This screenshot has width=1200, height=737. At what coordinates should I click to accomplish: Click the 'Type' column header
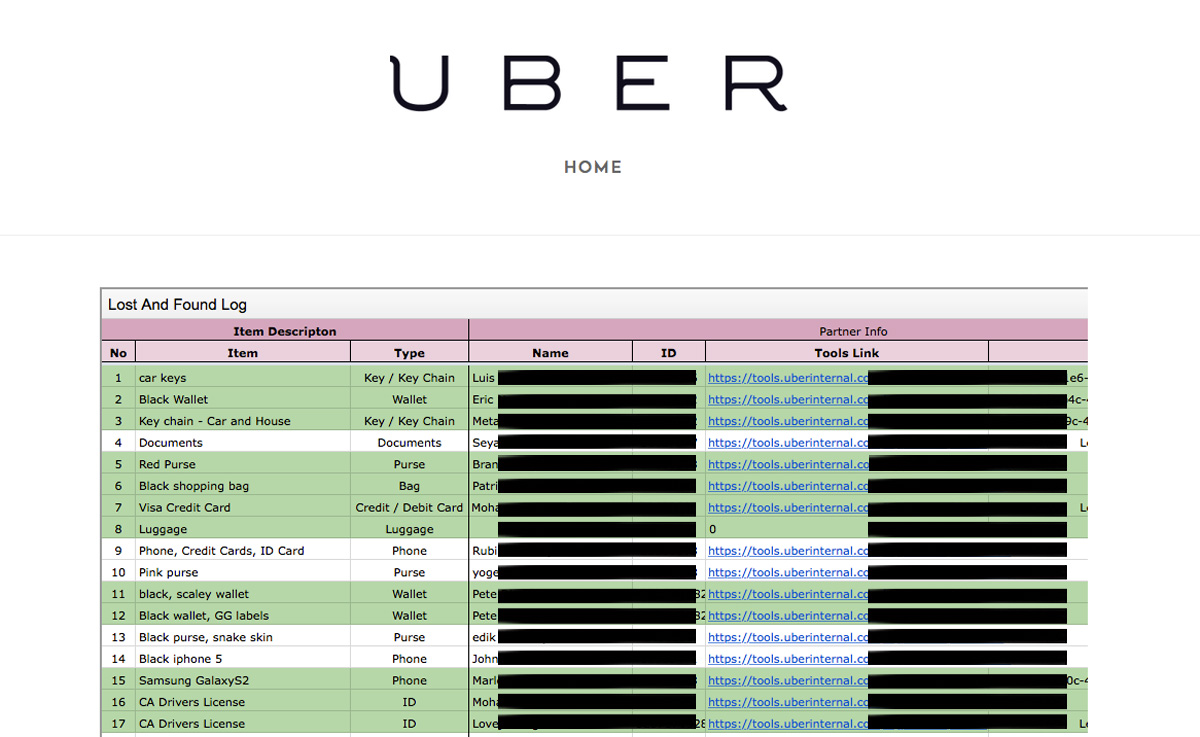coord(409,353)
